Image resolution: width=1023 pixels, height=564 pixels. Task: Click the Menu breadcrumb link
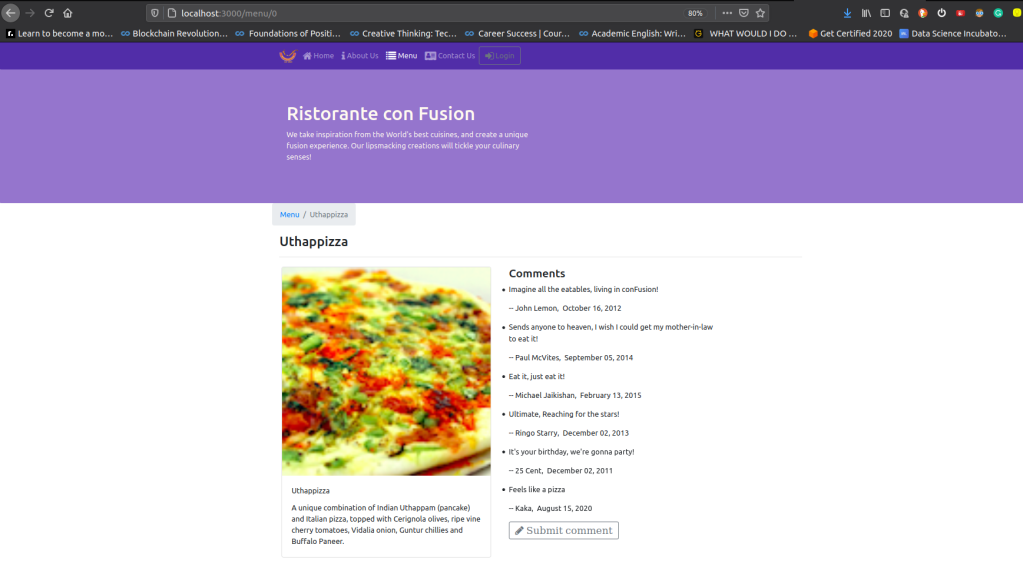coord(289,215)
